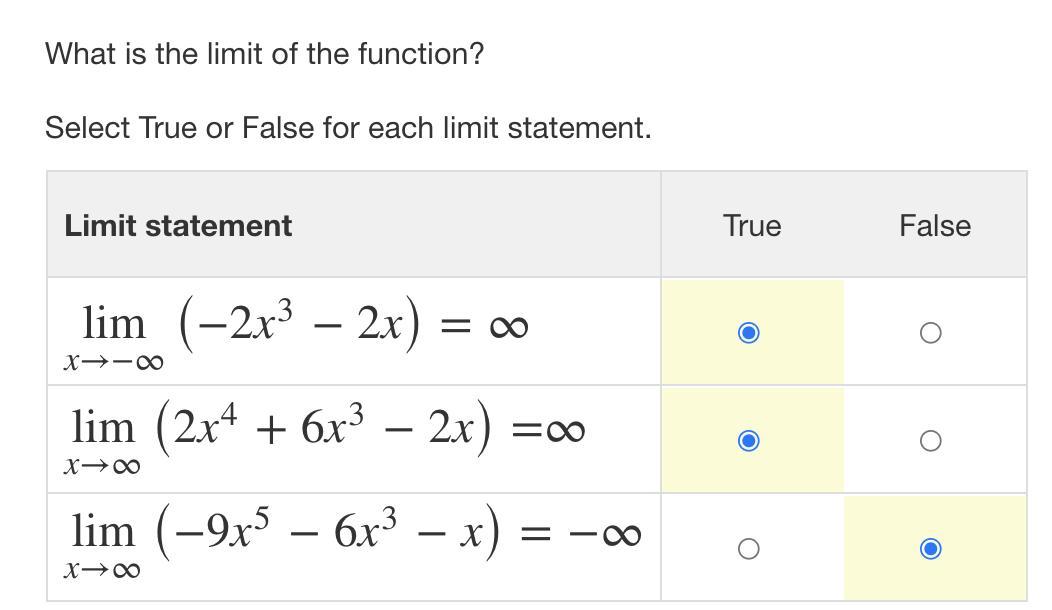Click the question text about the function's limit
This screenshot has width=1052, height=610.
(264, 54)
